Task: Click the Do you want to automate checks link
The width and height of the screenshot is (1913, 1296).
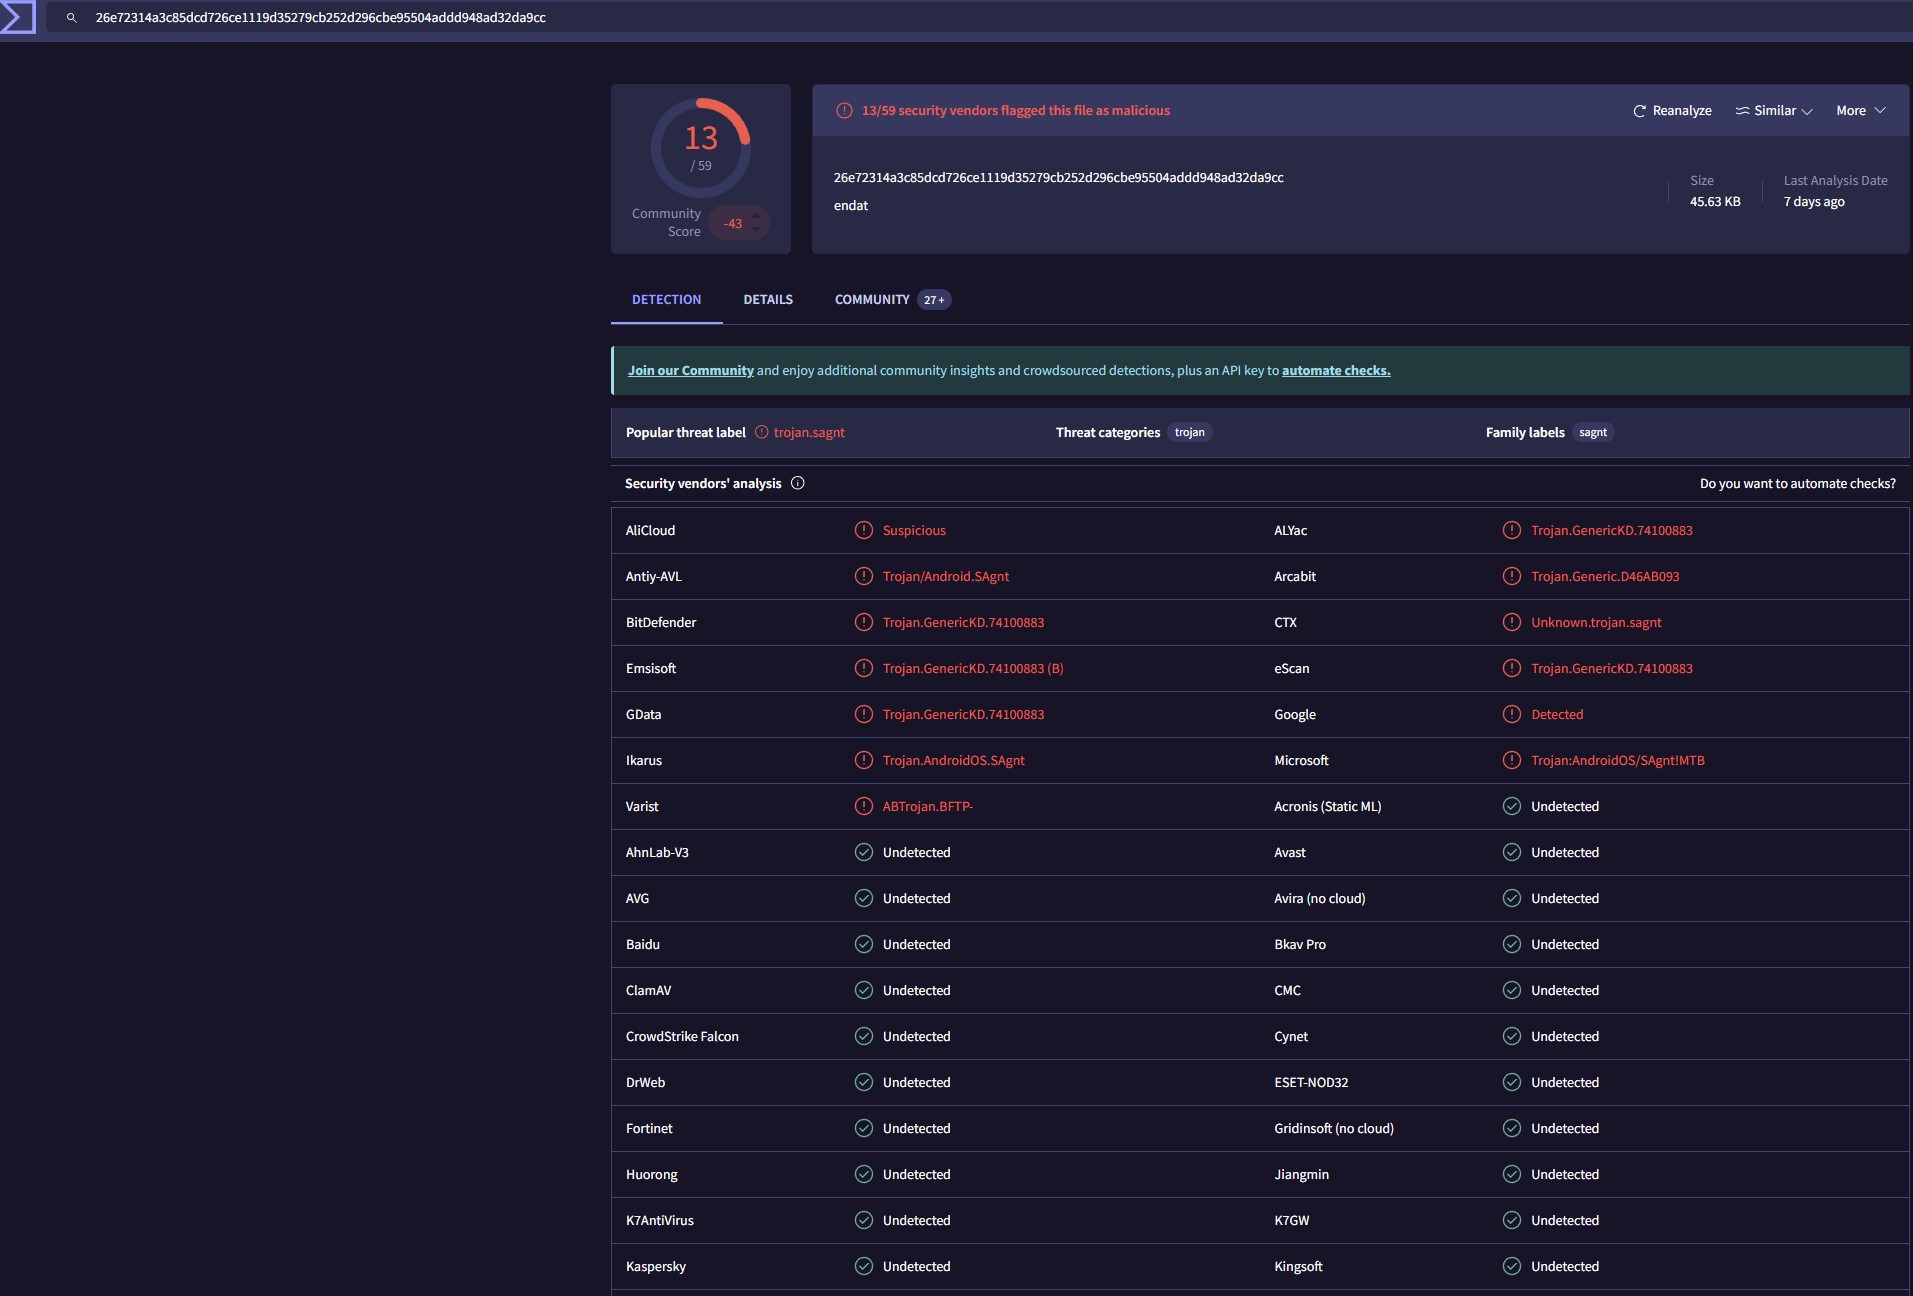Action: (1797, 484)
